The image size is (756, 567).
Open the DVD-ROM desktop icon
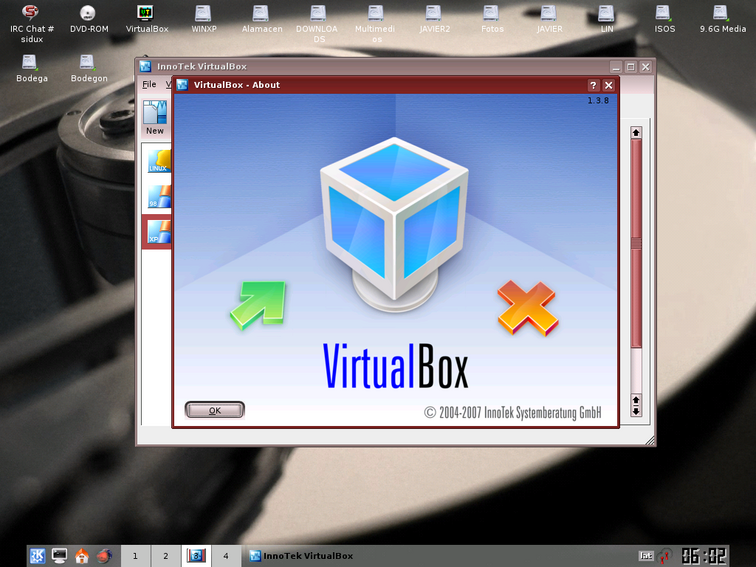coord(89,19)
